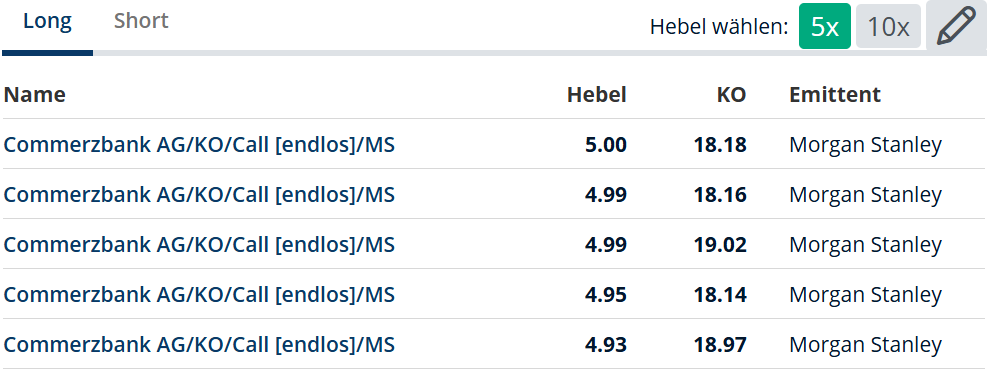Switch to the Long tab
This screenshot has height=379, width=991.
point(47,21)
